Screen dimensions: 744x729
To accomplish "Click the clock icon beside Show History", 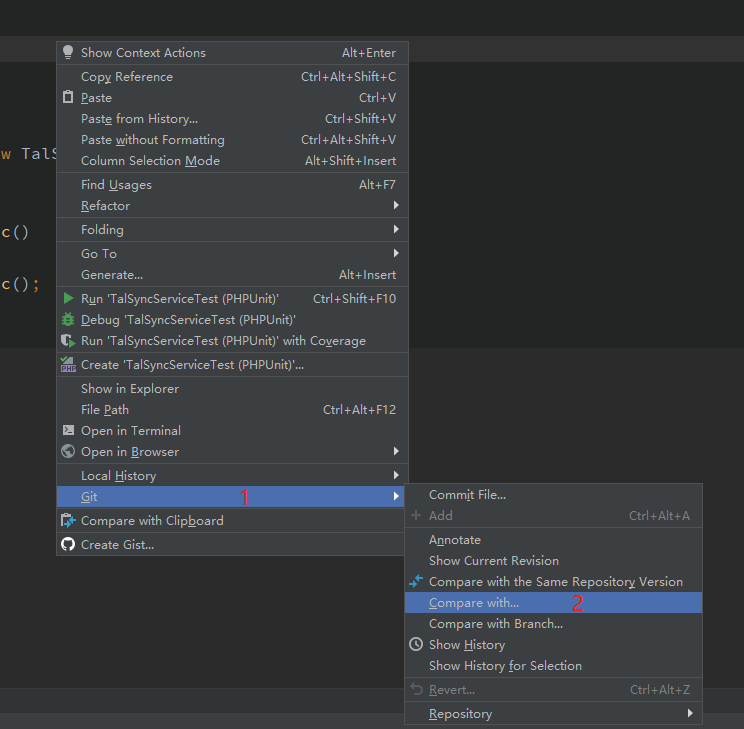I will [416, 644].
